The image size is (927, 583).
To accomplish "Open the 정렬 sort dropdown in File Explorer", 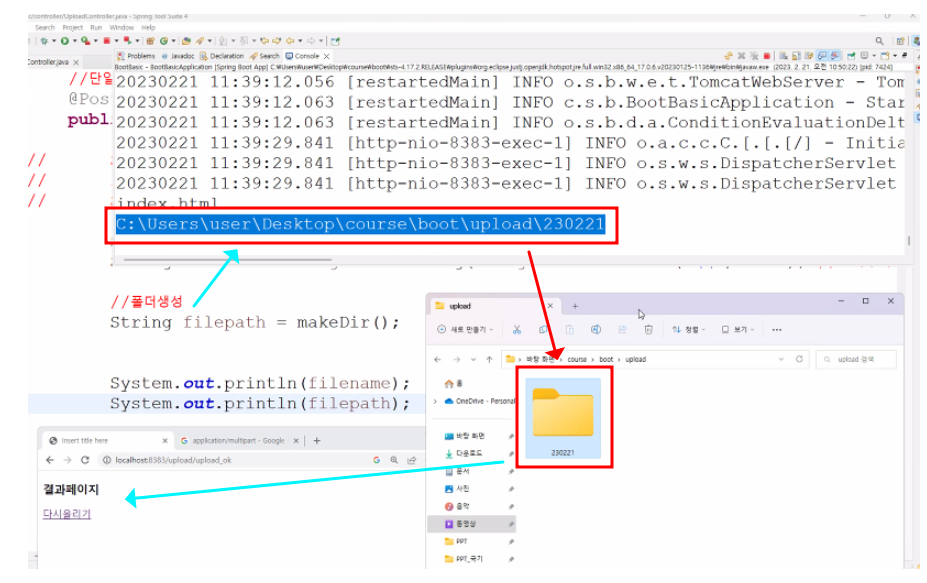I will 688,329.
